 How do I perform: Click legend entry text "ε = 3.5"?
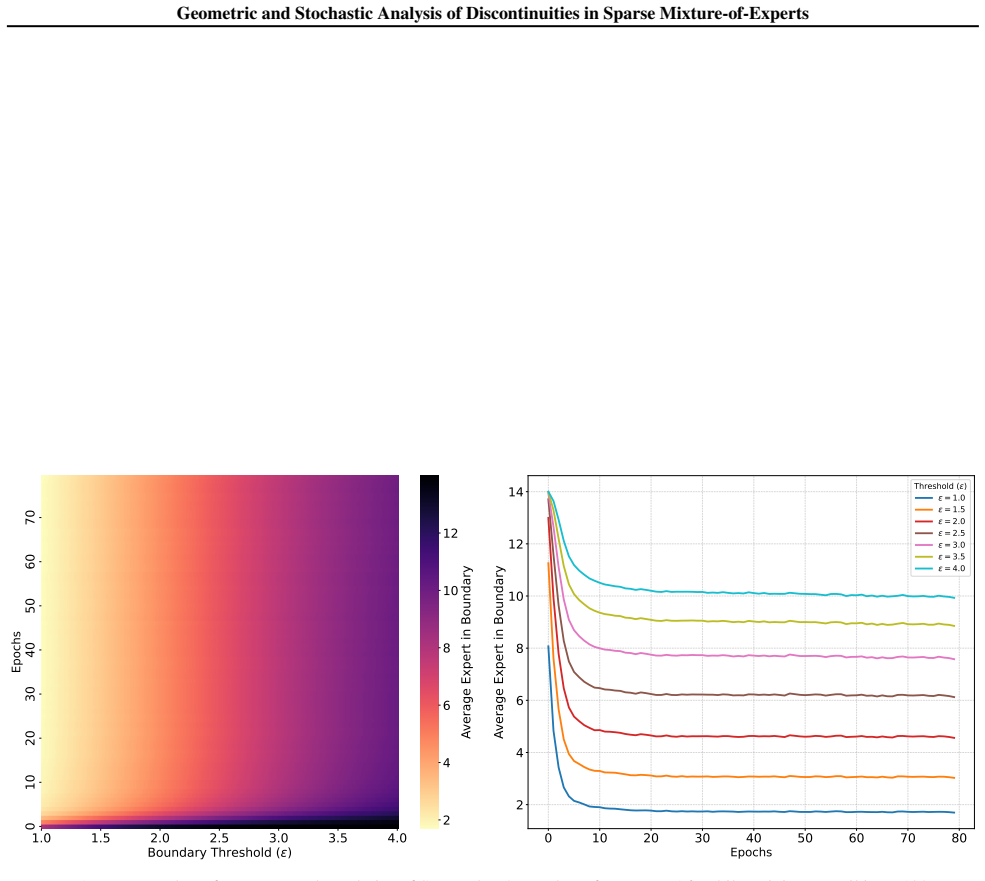(x=951, y=557)
